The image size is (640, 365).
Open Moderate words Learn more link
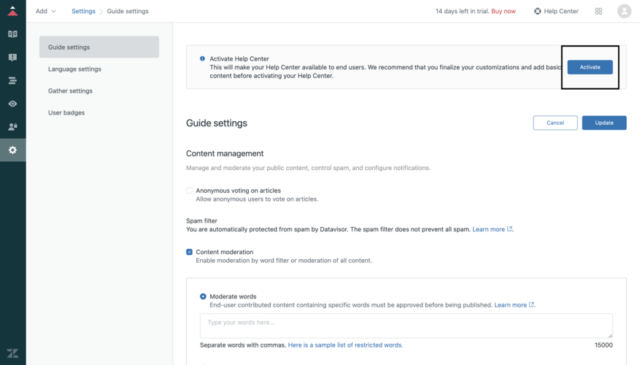pyautogui.click(x=514, y=305)
